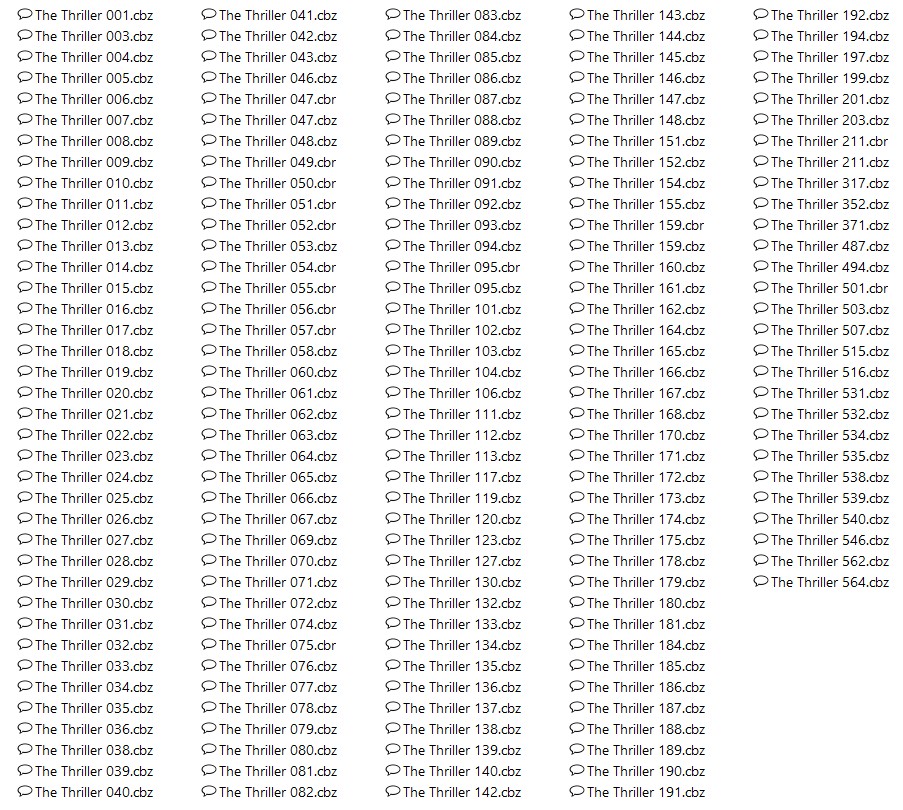Select the speech-bubble icon of The Thriller 047.cbr
The width and height of the screenshot is (903, 810).
click(x=209, y=98)
